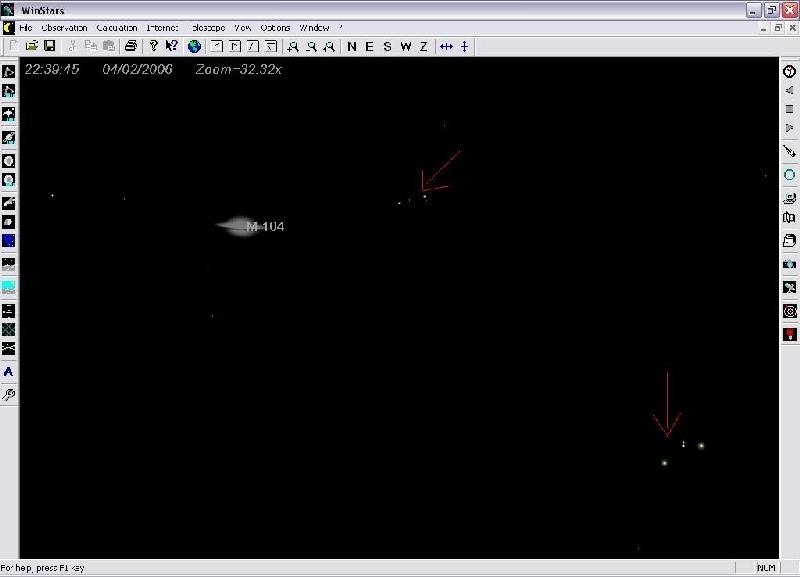
Task: Open the File menu
Action: click(26, 28)
